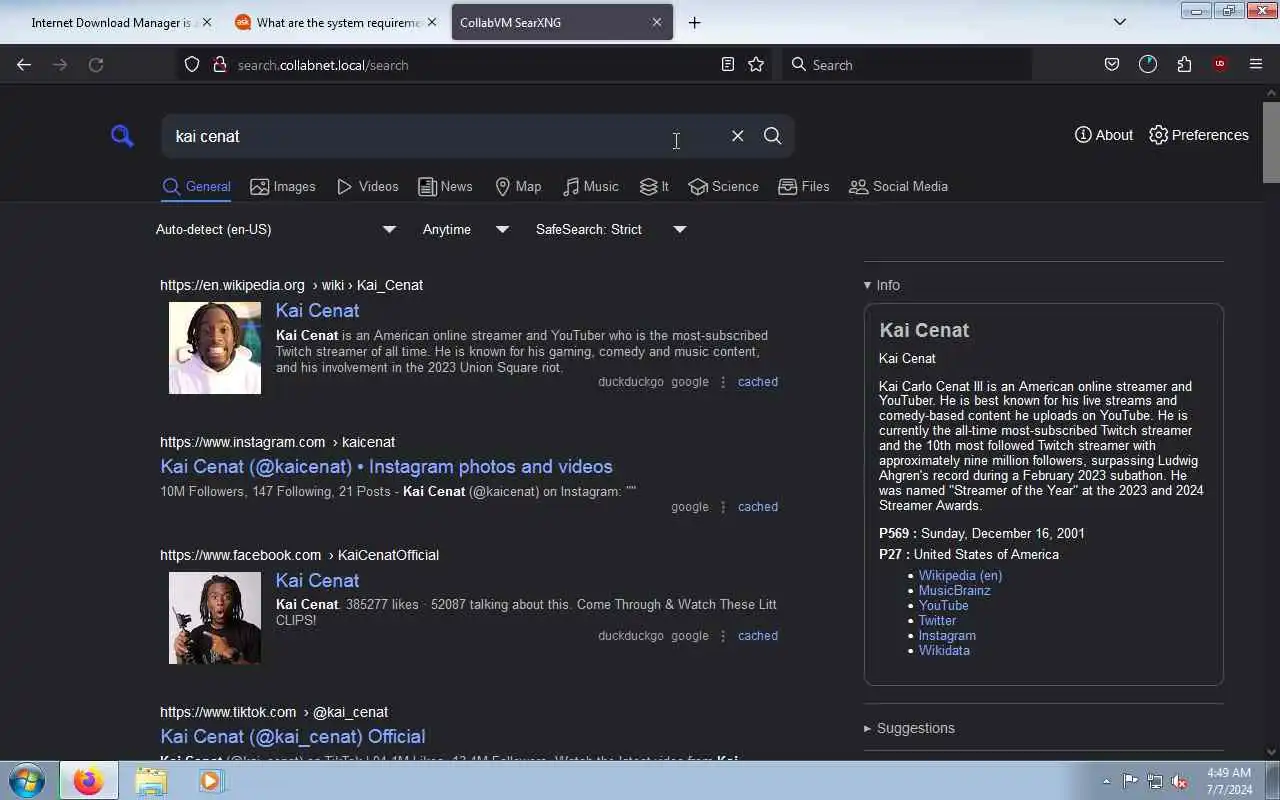This screenshot has width=1280, height=800.
Task: Submit search with the magnifier button
Action: (772, 136)
